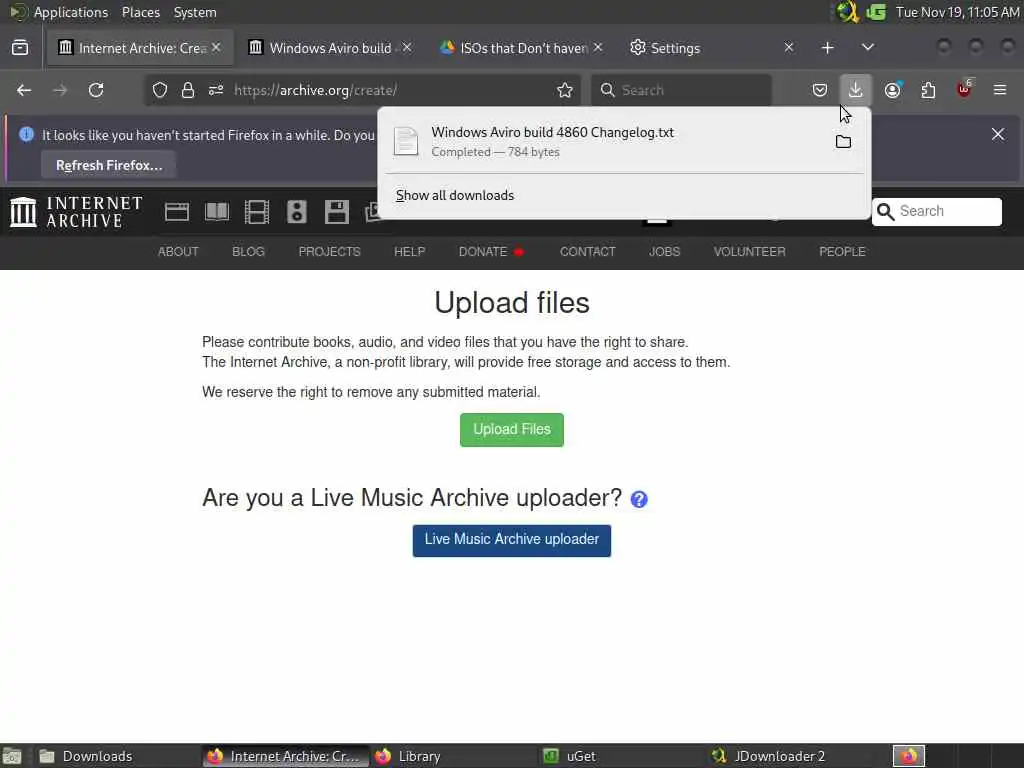1024x768 pixels.
Task: Click Show all downloads
Action: [455, 195]
